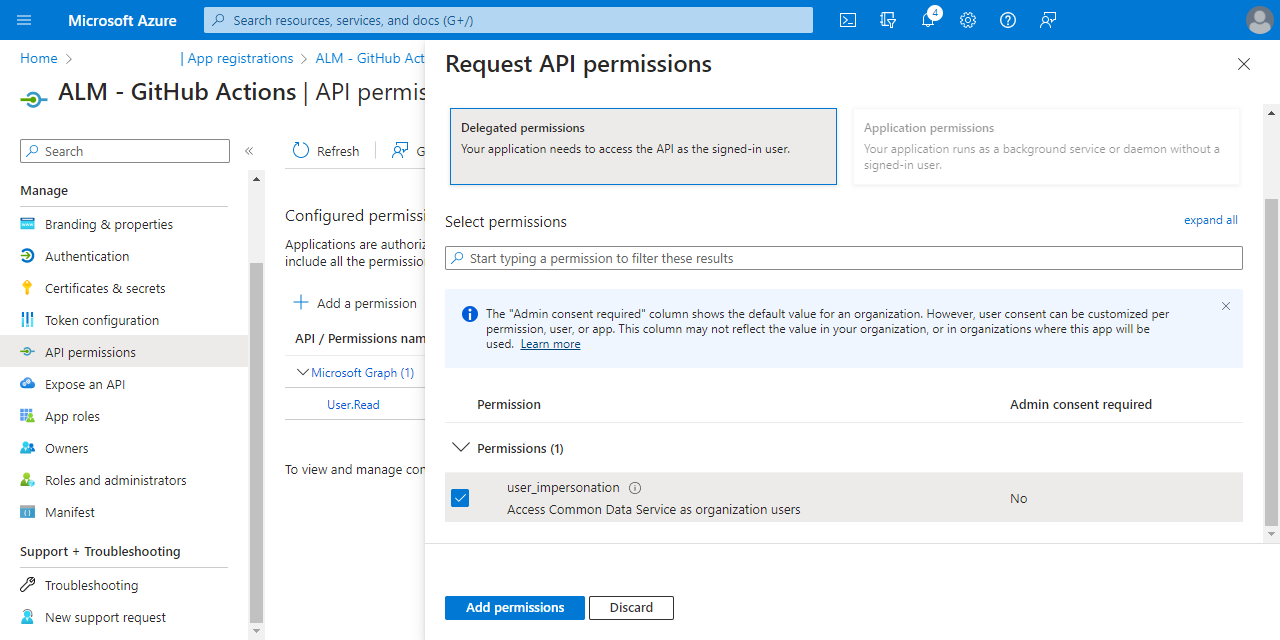Open the Token configuration section
The image size is (1280, 640).
102,319
